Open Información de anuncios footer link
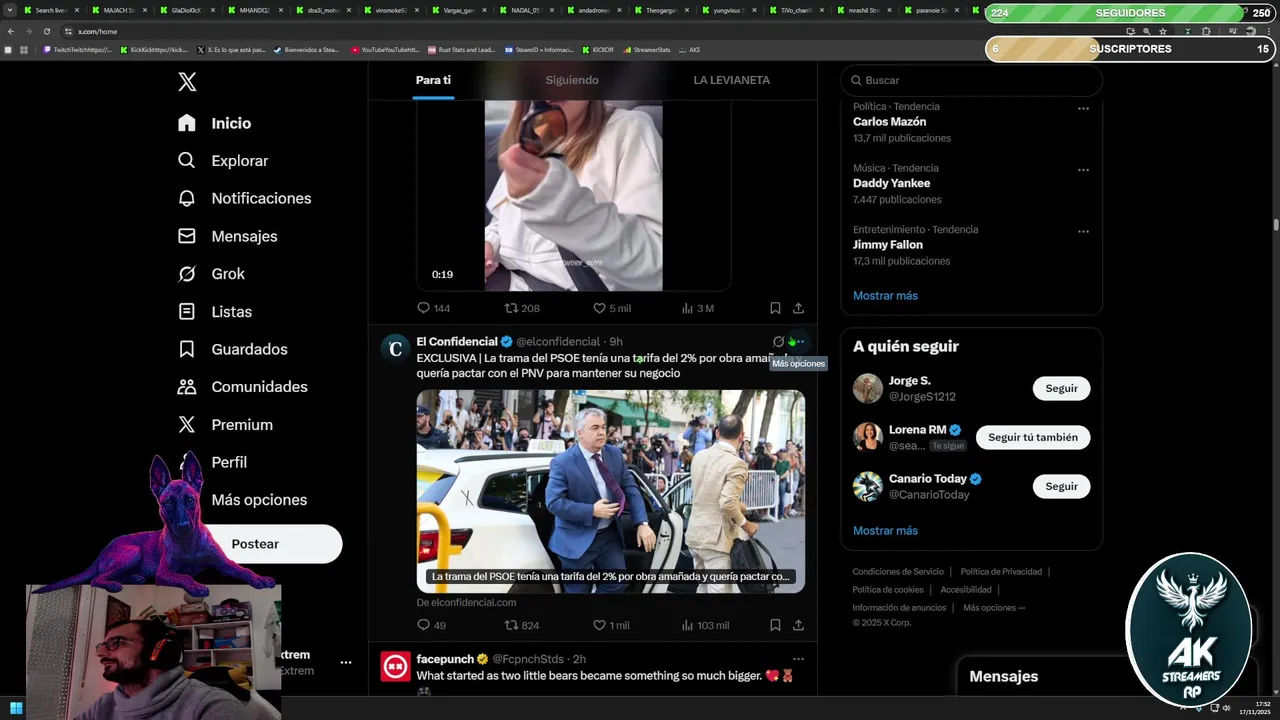This screenshot has height=720, width=1280. [x=899, y=608]
